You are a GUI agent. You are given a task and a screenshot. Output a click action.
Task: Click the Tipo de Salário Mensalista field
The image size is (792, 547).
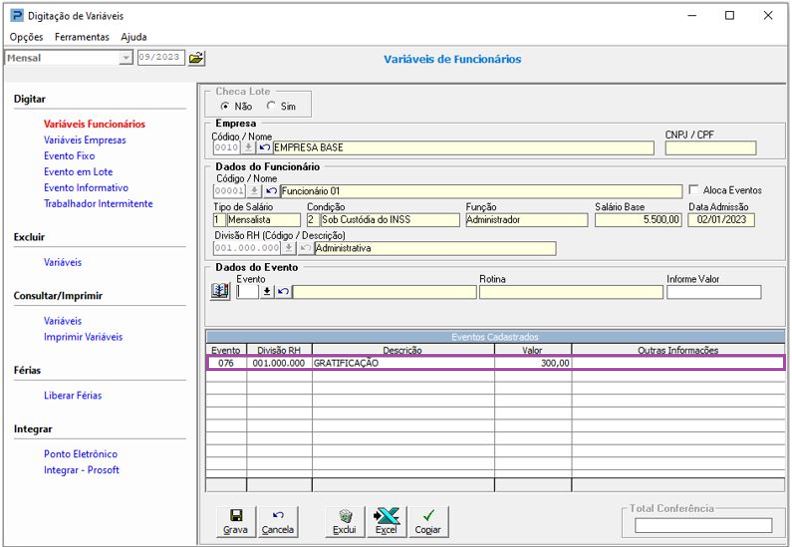tap(263, 220)
